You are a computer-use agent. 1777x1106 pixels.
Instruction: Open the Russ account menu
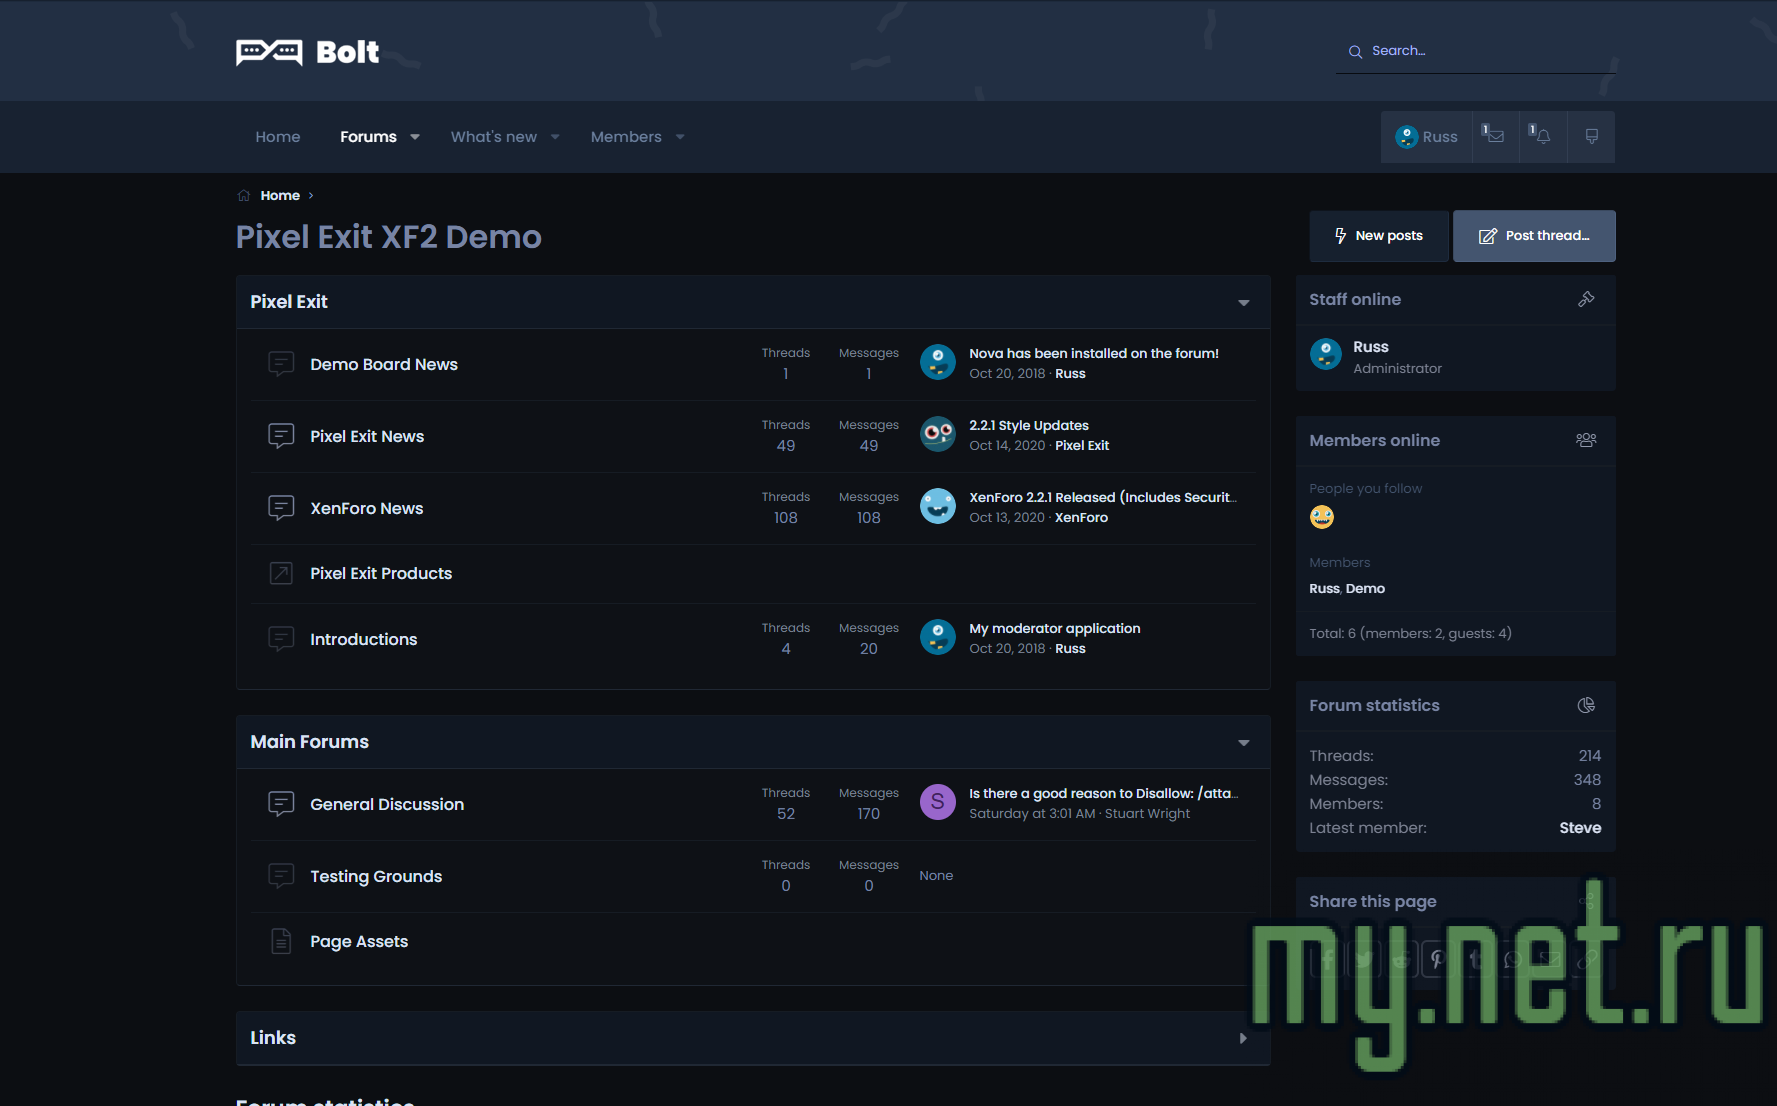coord(1427,137)
